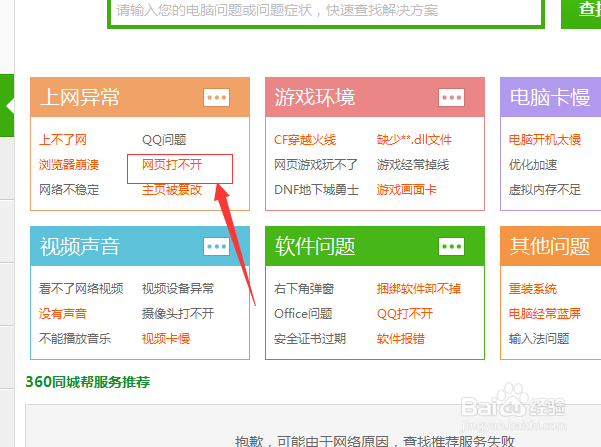Screen dimensions: 601x447
Task: Select the 软件报错 link
Action: click(x=401, y=339)
